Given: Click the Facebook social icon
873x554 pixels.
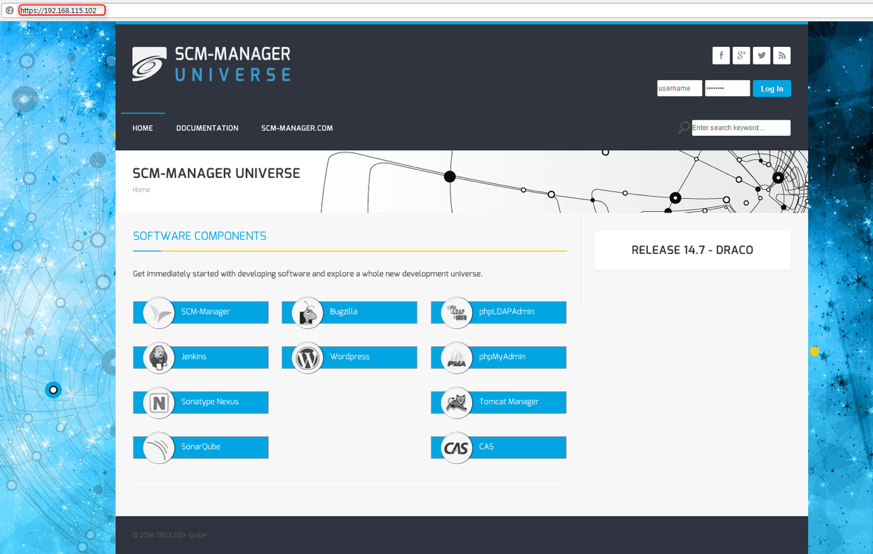Looking at the screenshot, I should click(720, 56).
